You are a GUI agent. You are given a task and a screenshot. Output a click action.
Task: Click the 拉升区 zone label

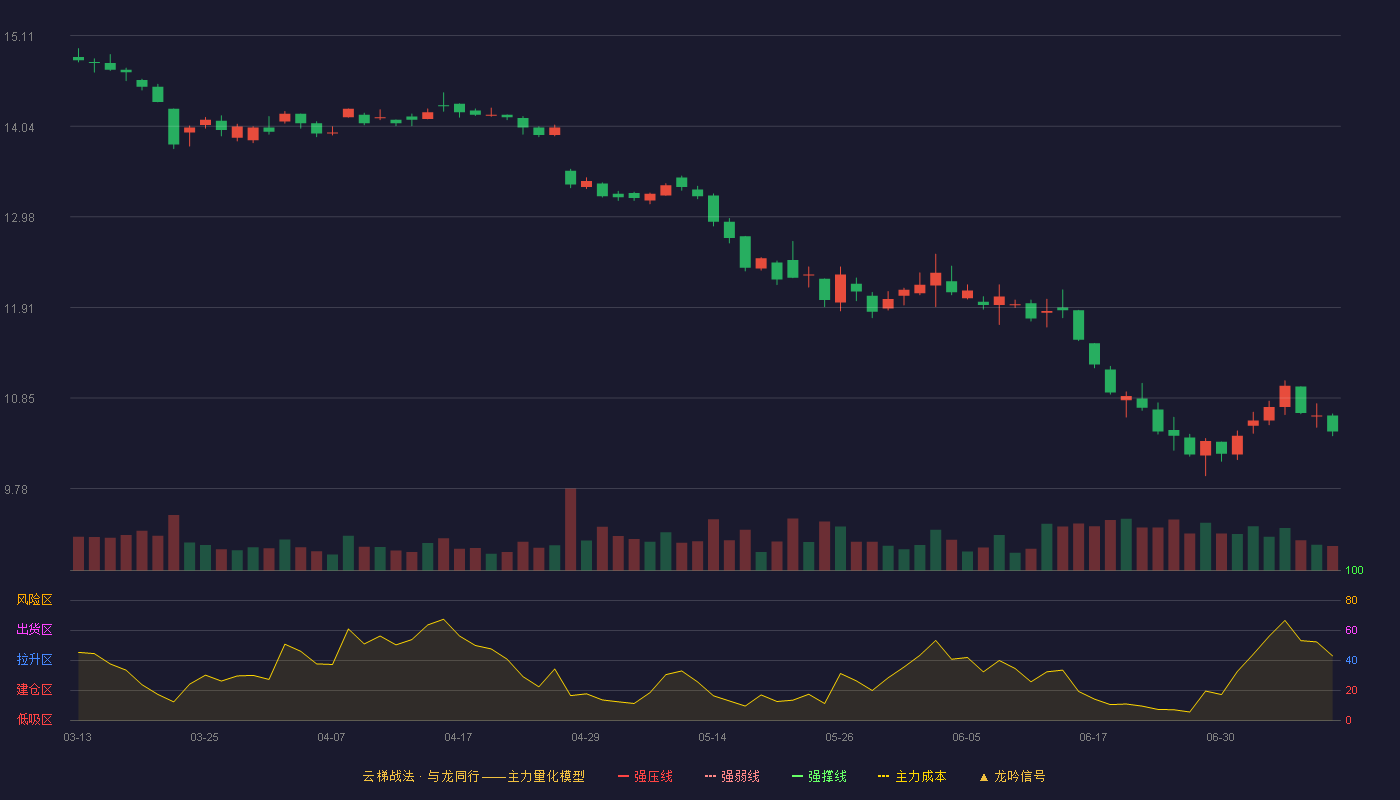click(34, 660)
